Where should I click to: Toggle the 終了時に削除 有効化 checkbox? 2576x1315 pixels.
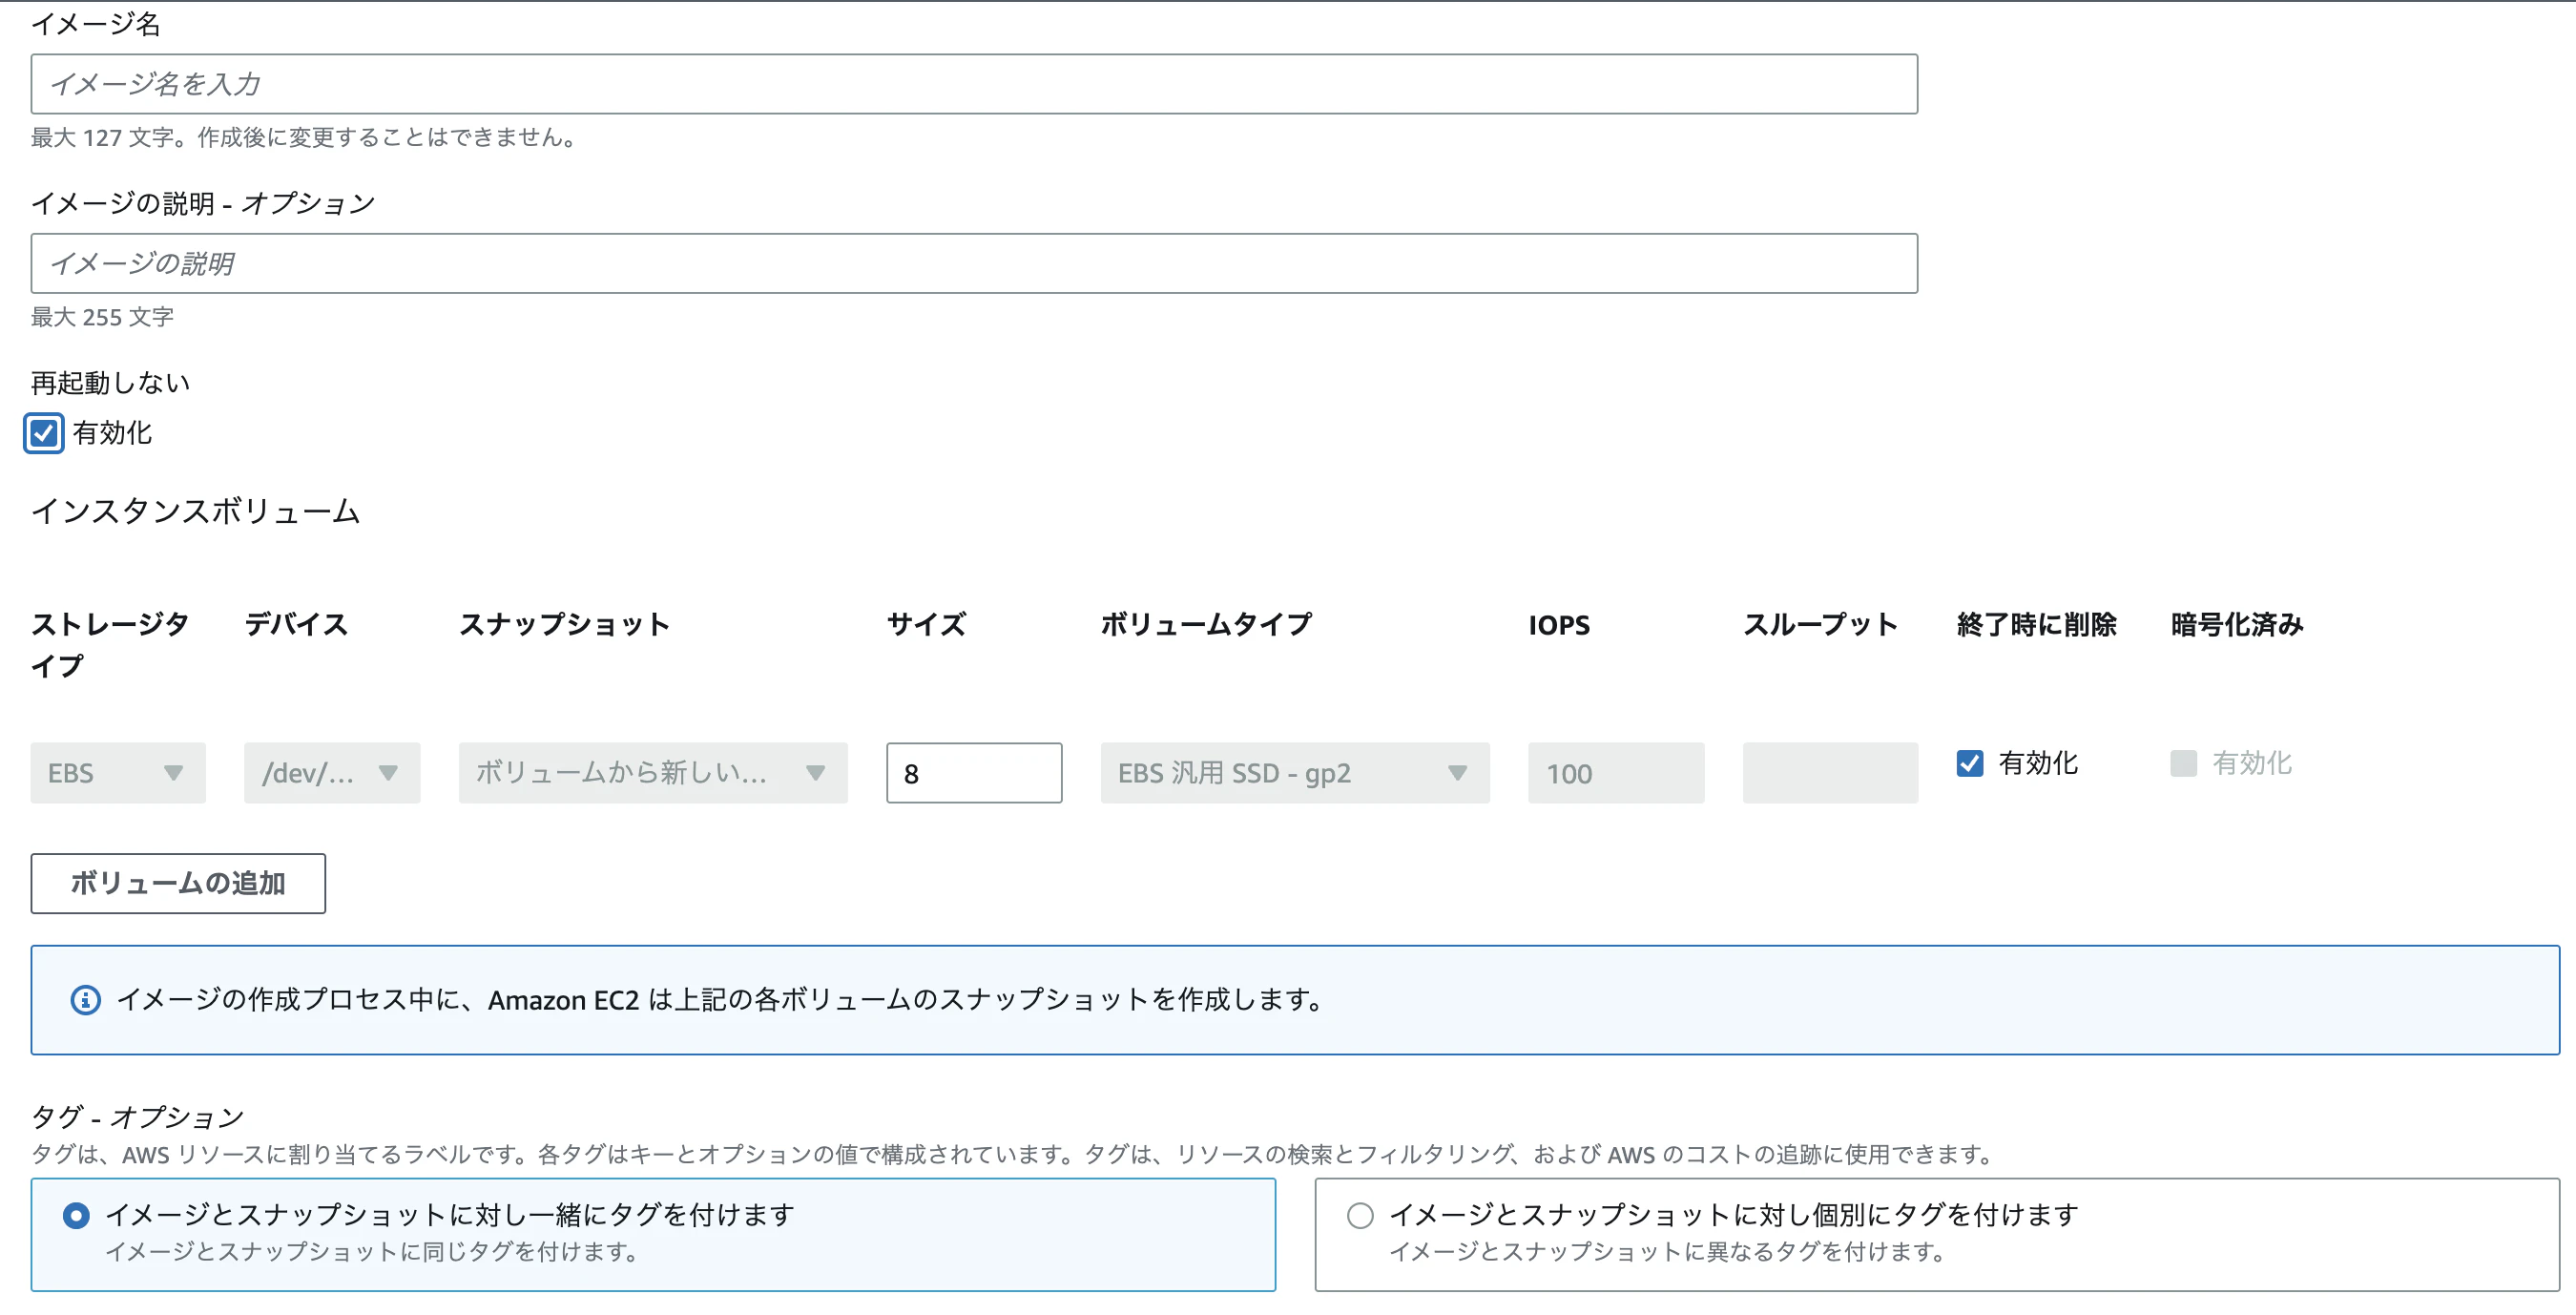(1970, 764)
